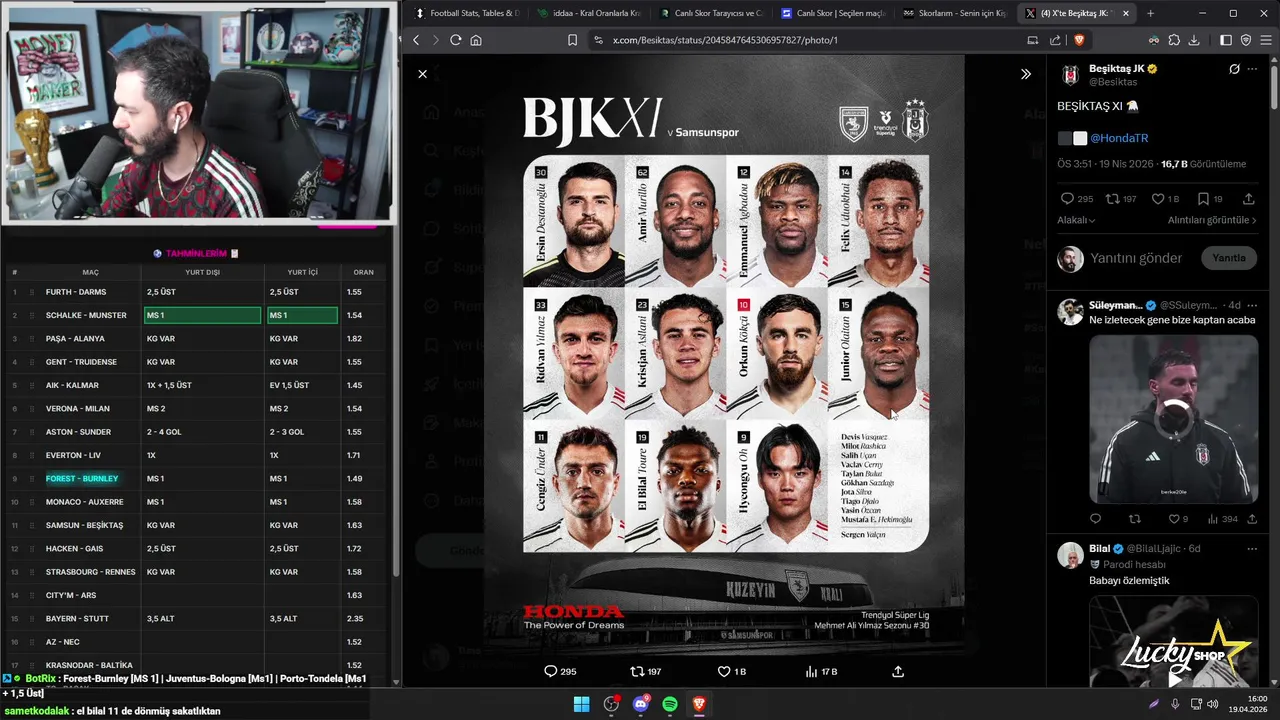Viewport: 1280px width, 720px height.
Task: Click the share icon in the side panel
Action: click(x=1248, y=199)
